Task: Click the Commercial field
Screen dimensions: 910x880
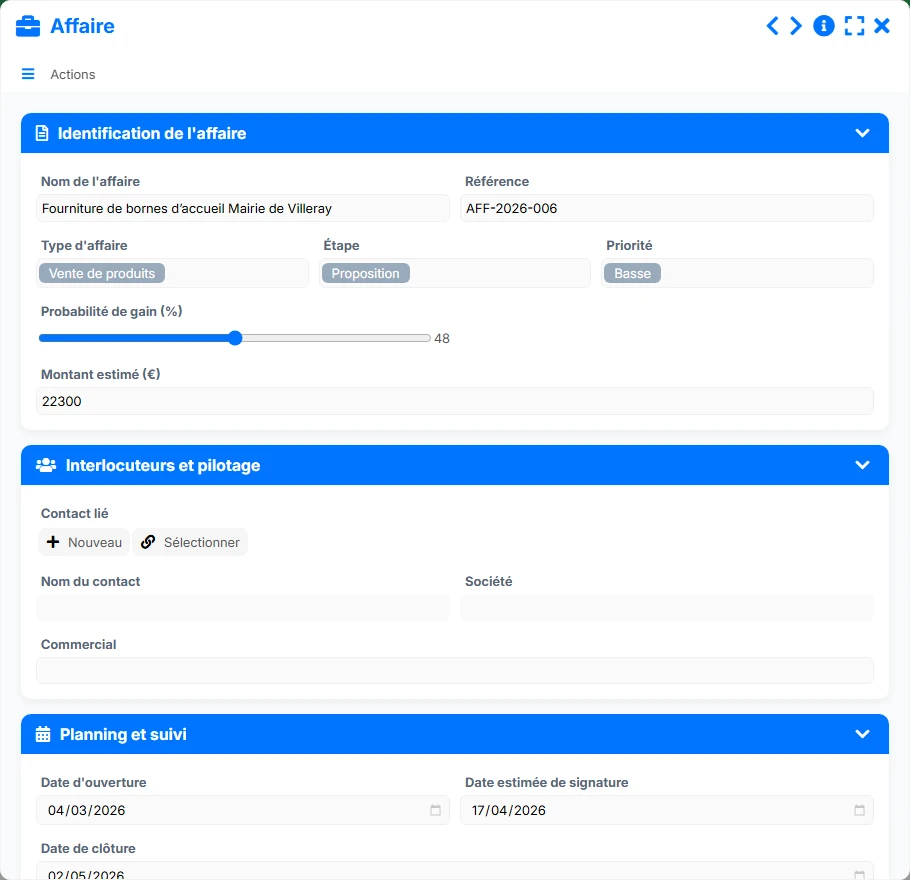Action: [455, 670]
